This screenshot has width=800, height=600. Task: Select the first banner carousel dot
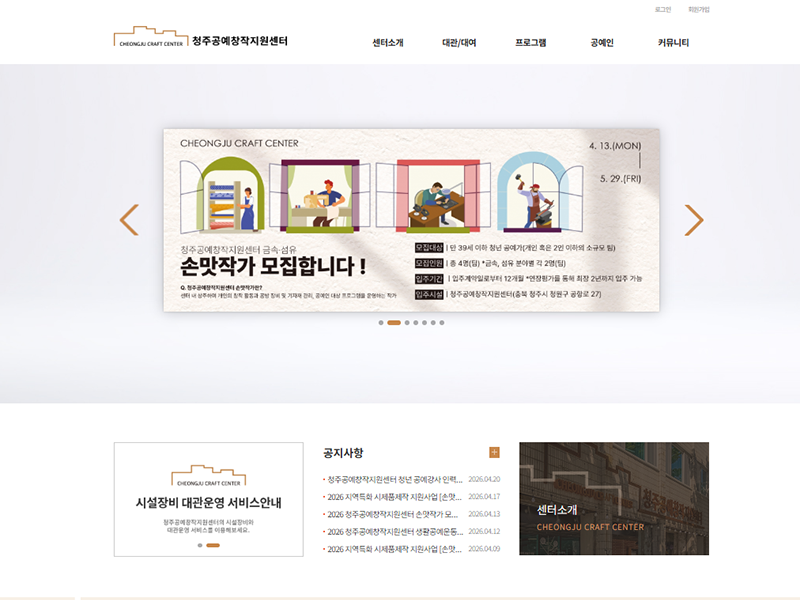coord(381,322)
